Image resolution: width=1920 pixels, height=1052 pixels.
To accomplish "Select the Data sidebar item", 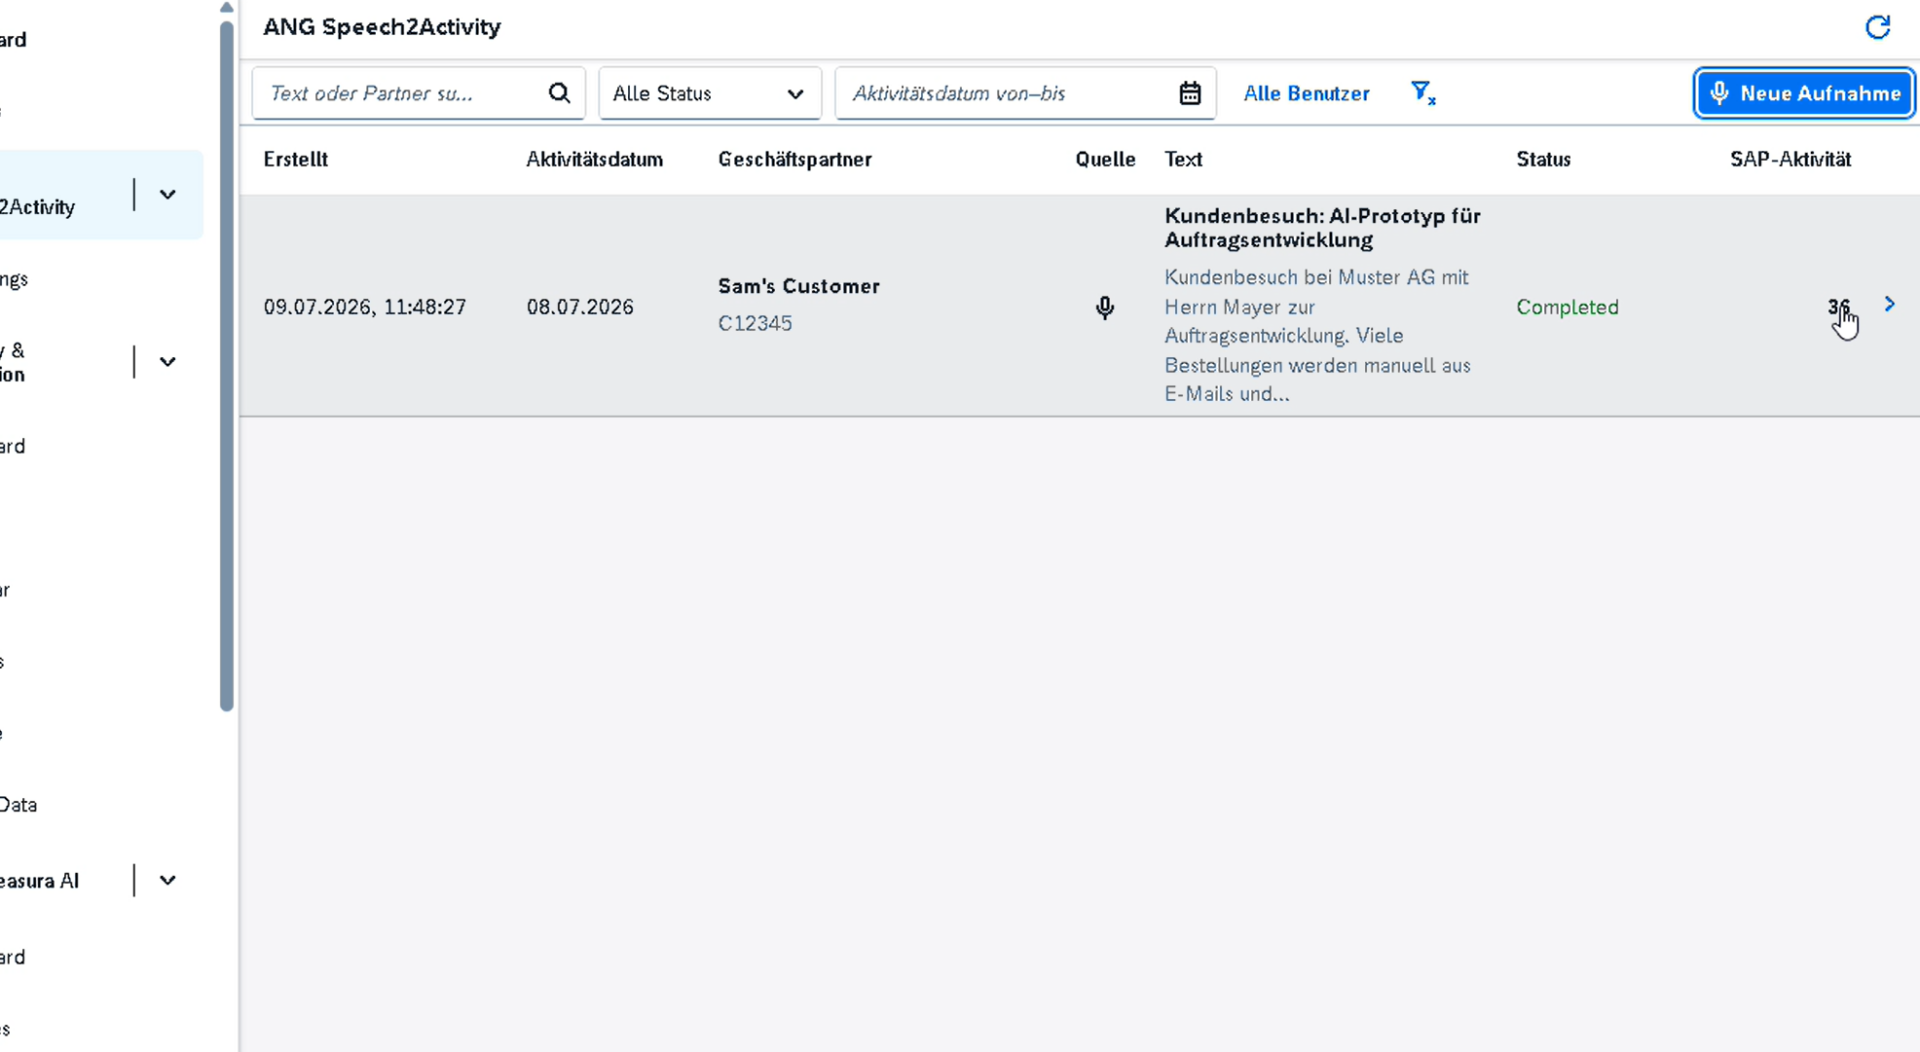I will click(19, 805).
